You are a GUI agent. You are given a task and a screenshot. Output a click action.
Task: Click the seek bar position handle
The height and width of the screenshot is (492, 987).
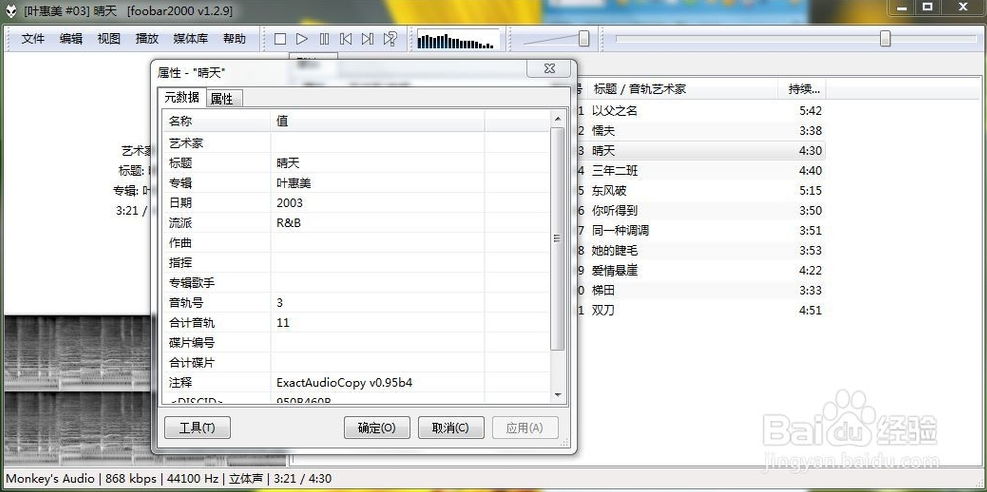point(885,39)
